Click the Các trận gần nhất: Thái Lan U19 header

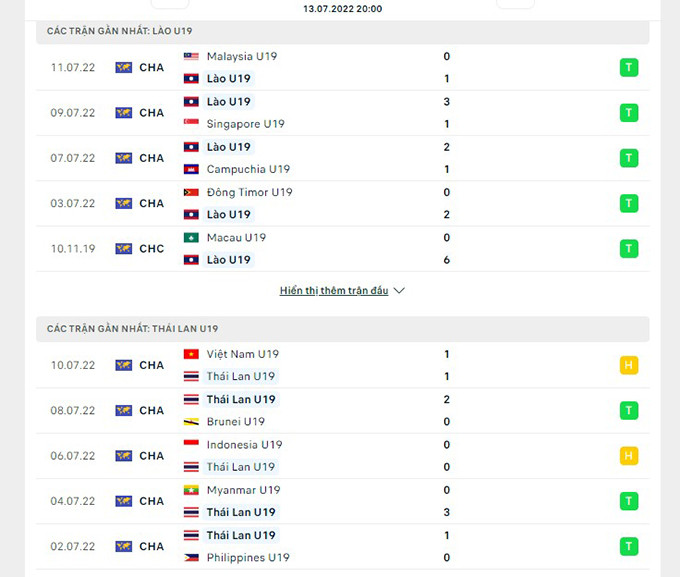tap(132, 329)
